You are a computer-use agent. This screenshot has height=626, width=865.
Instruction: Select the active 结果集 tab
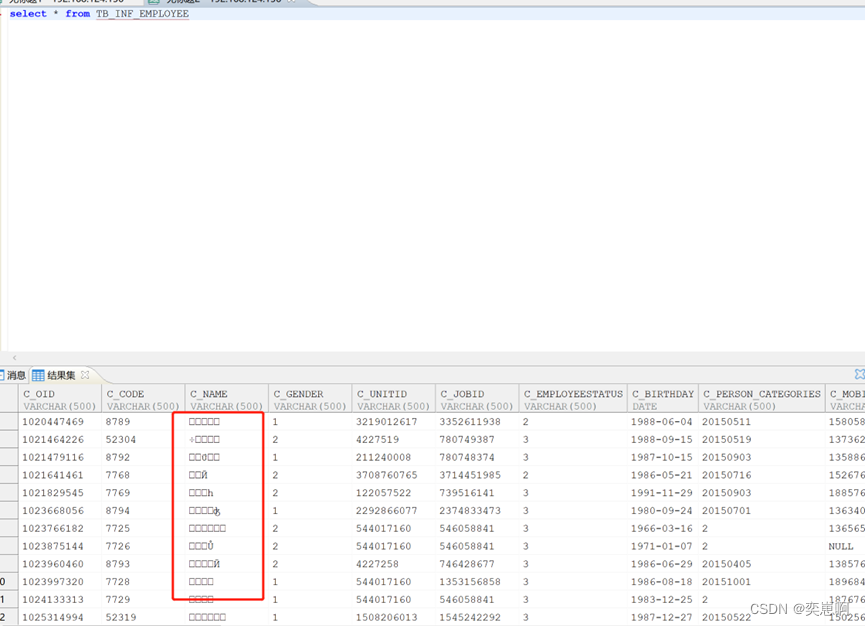[60, 373]
